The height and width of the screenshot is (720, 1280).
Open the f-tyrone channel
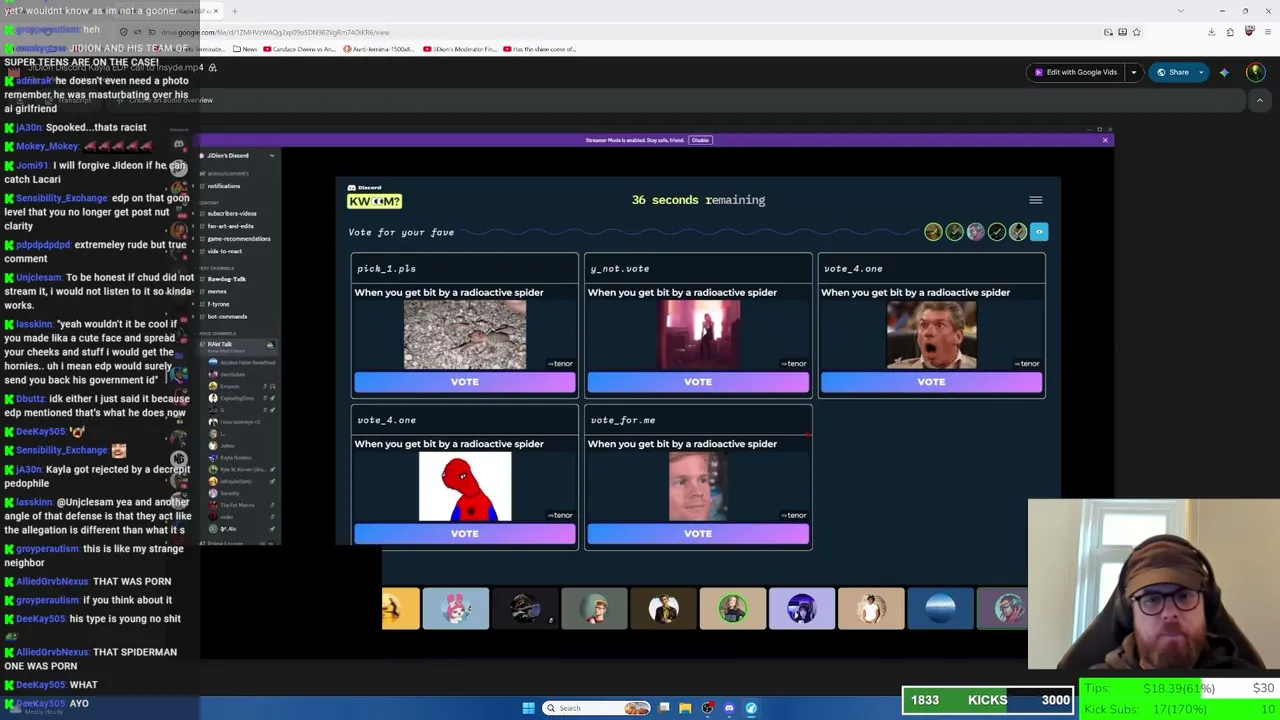(217, 304)
